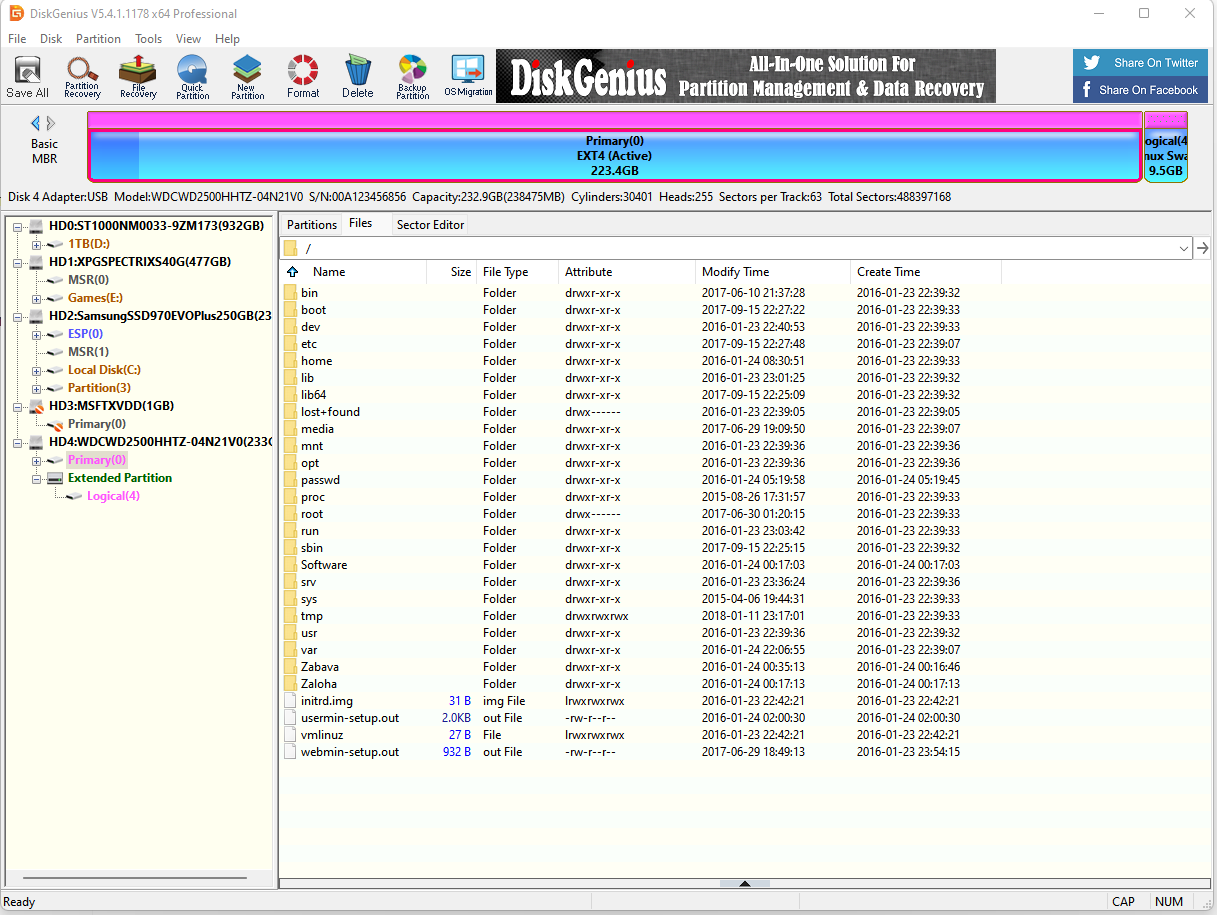Expand the 1TB(D:) tree node

click(x=37, y=244)
